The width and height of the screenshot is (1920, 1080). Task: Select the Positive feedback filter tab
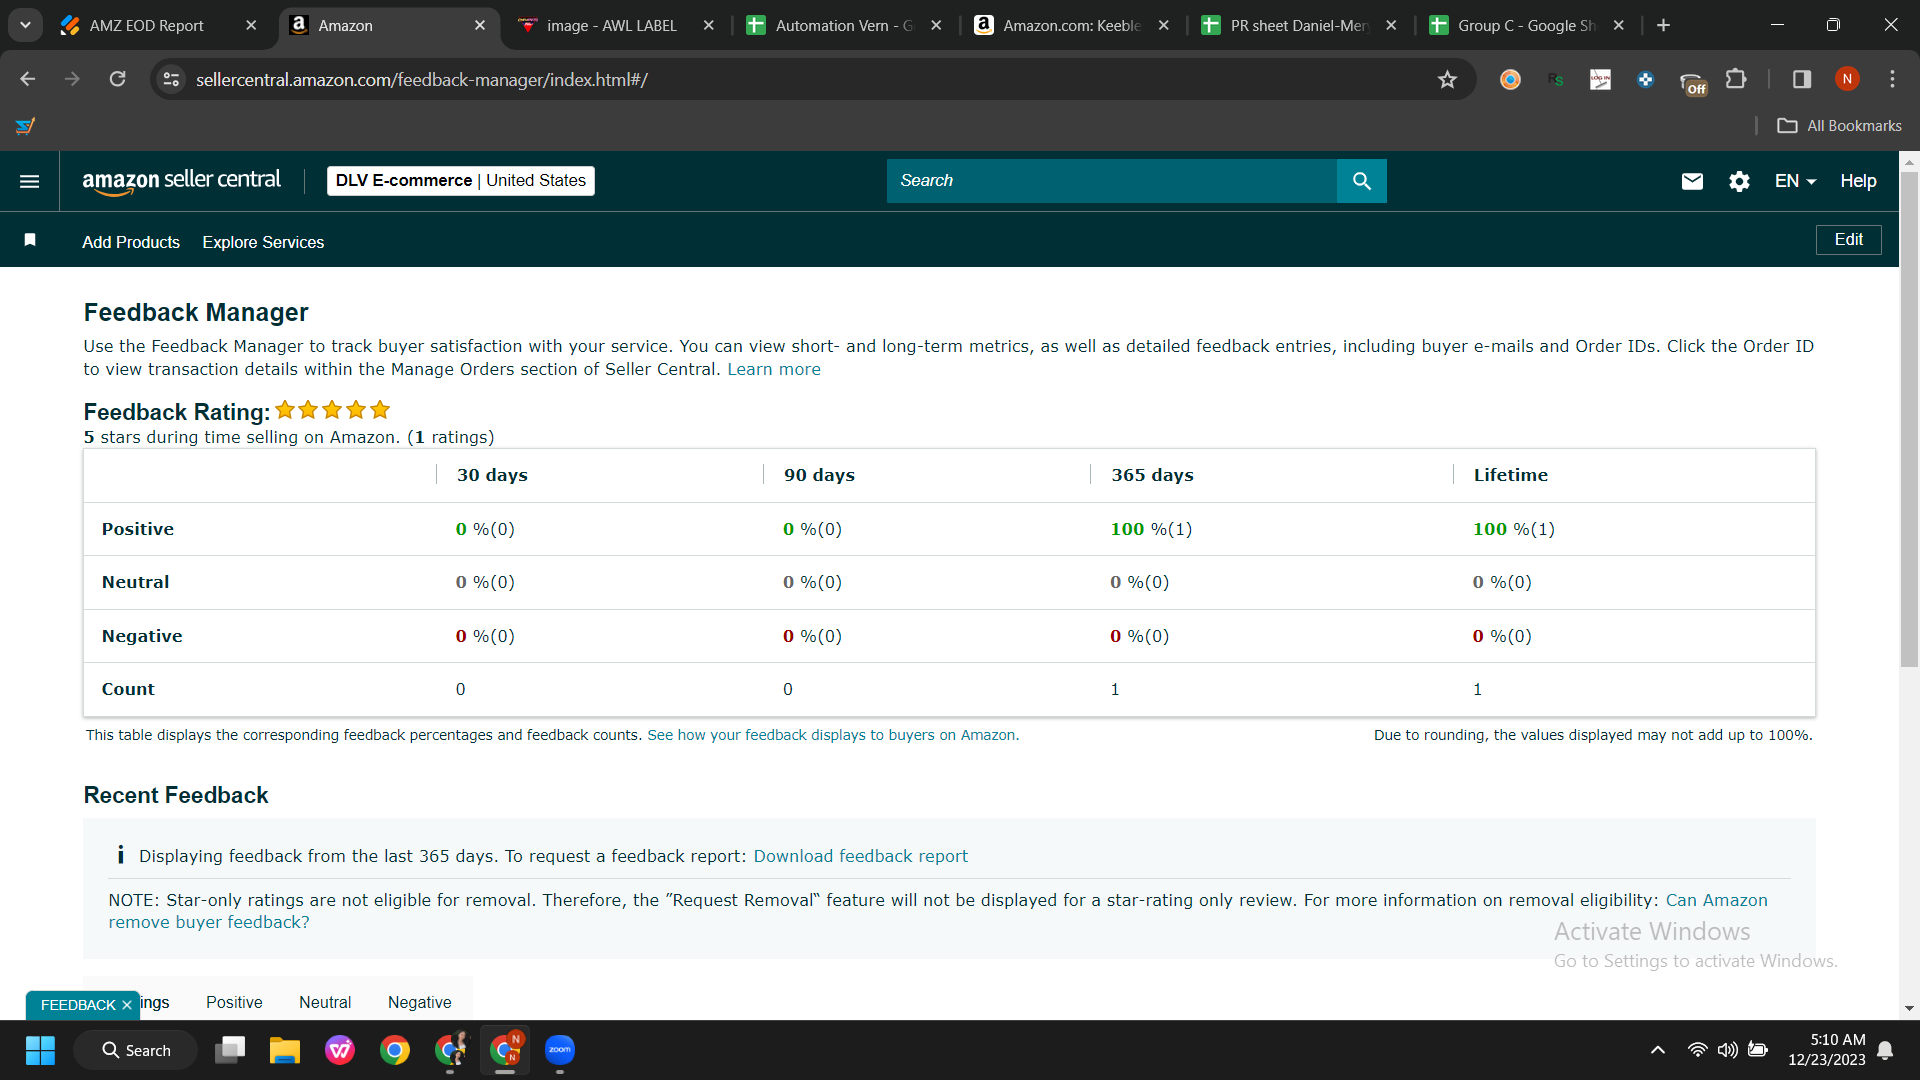point(234,1002)
